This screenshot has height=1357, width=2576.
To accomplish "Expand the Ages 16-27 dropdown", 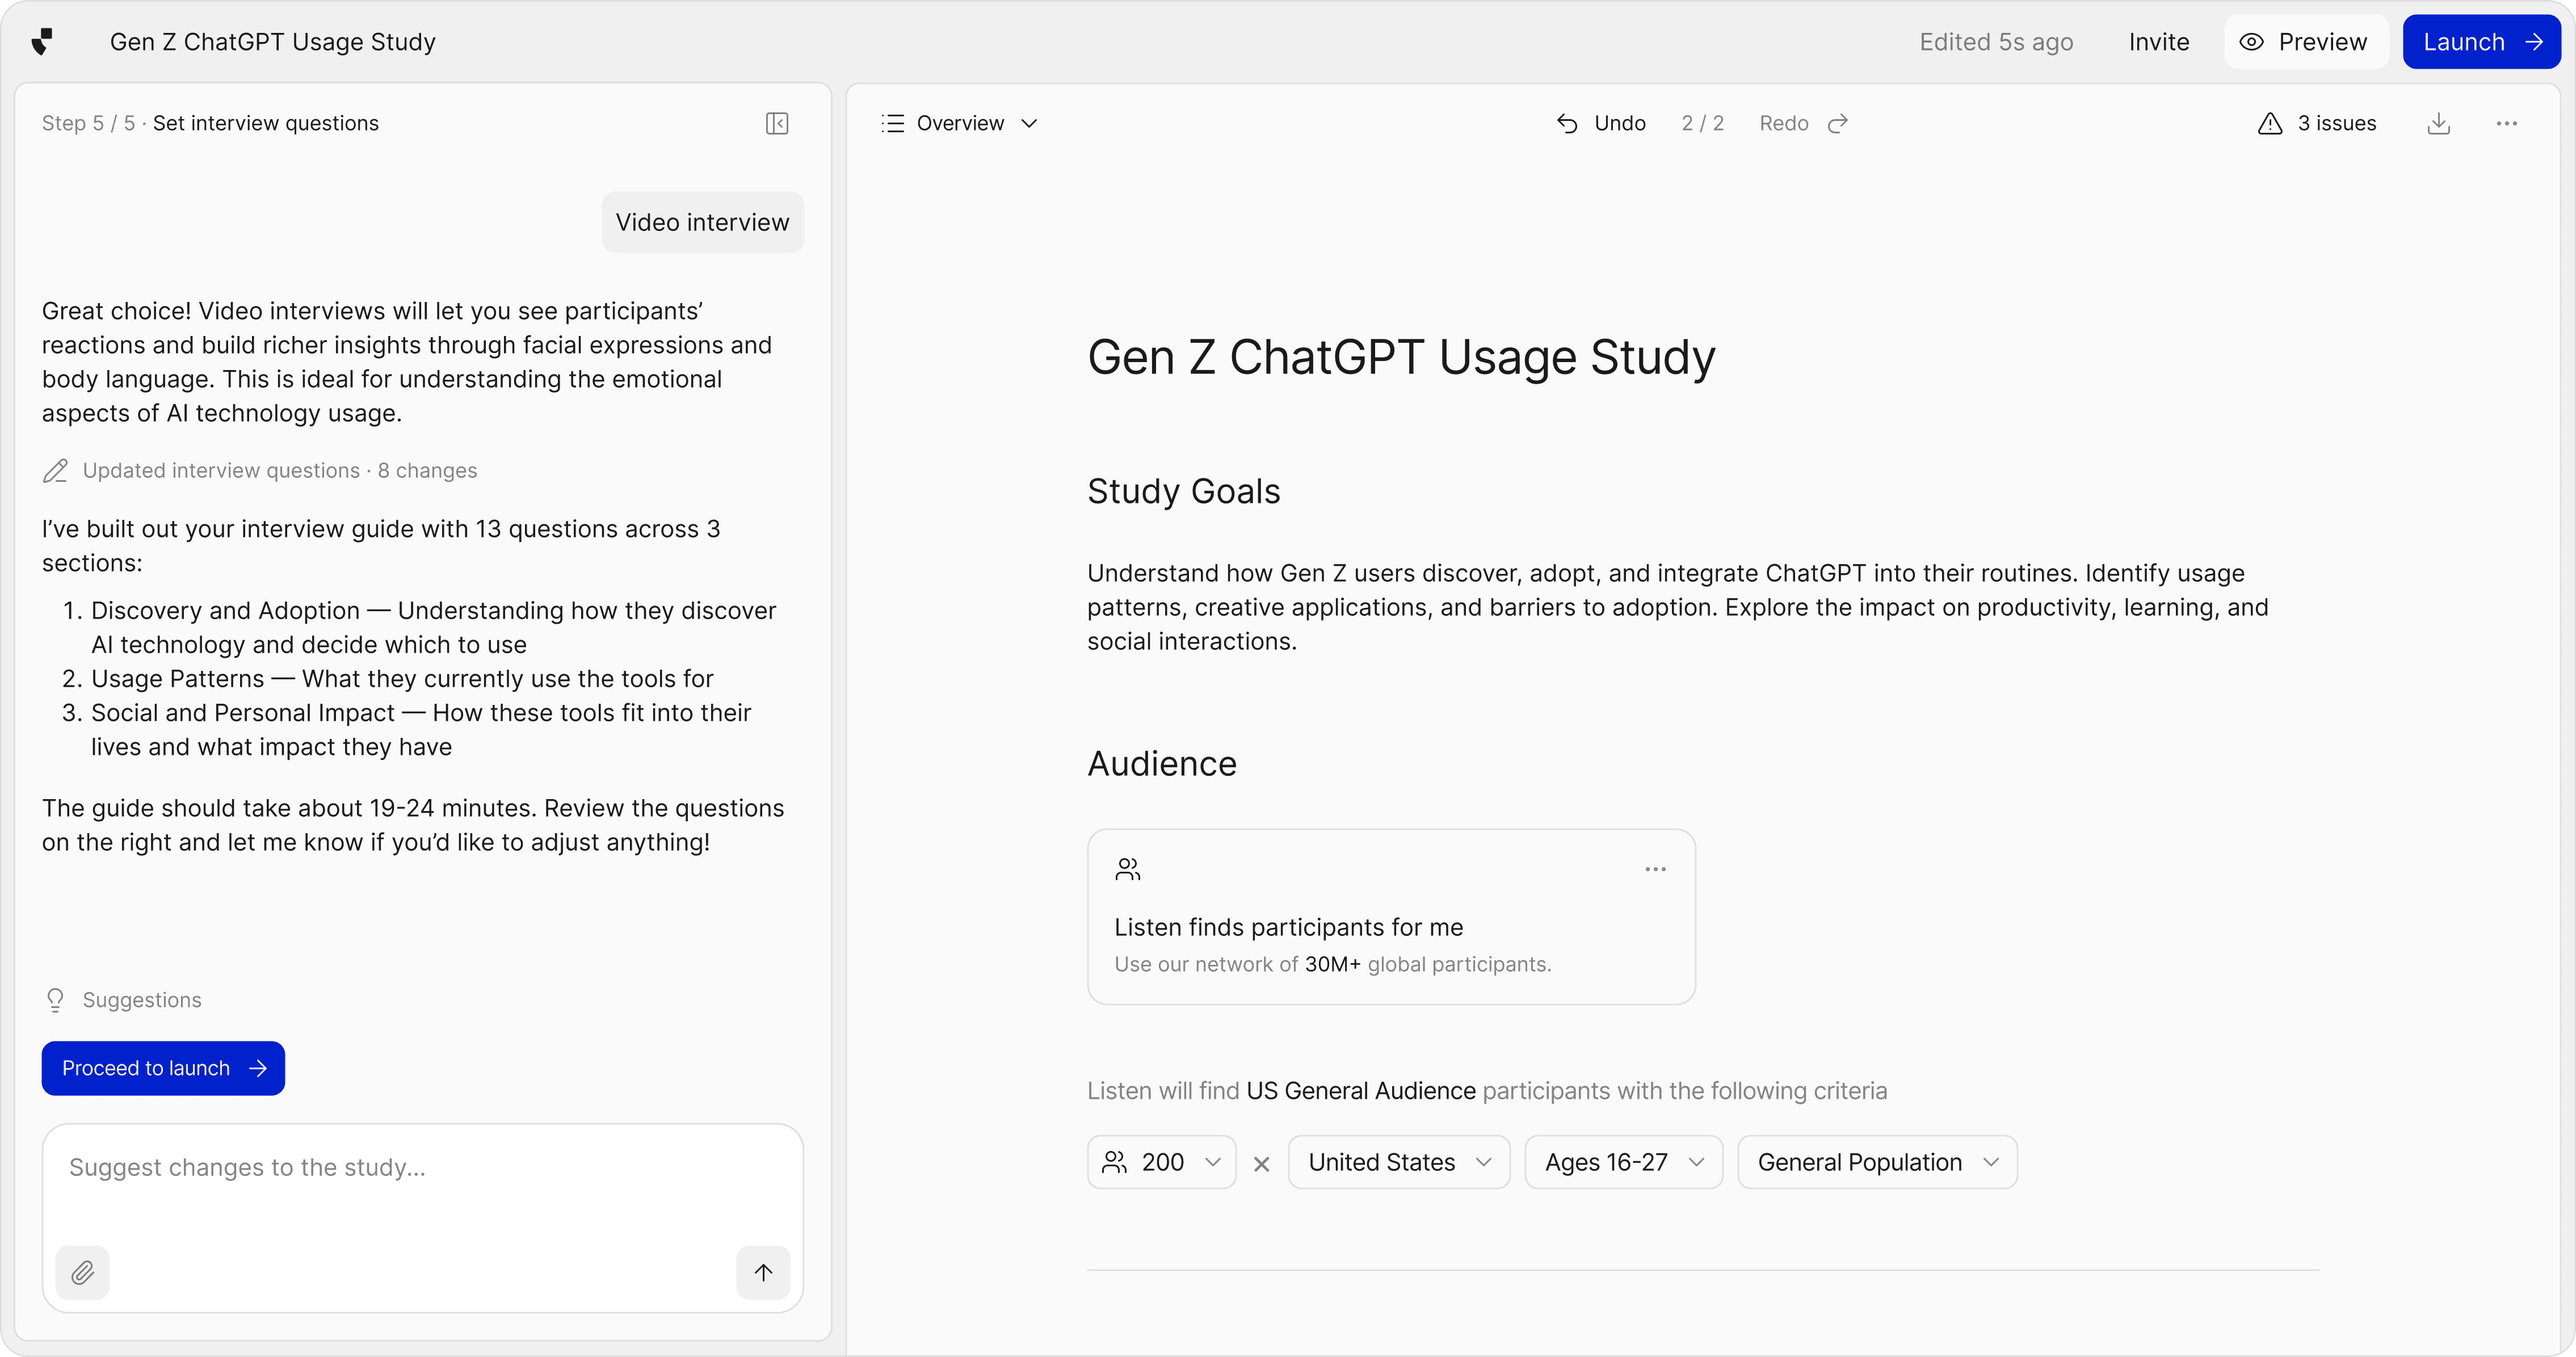I will click(1623, 1162).
